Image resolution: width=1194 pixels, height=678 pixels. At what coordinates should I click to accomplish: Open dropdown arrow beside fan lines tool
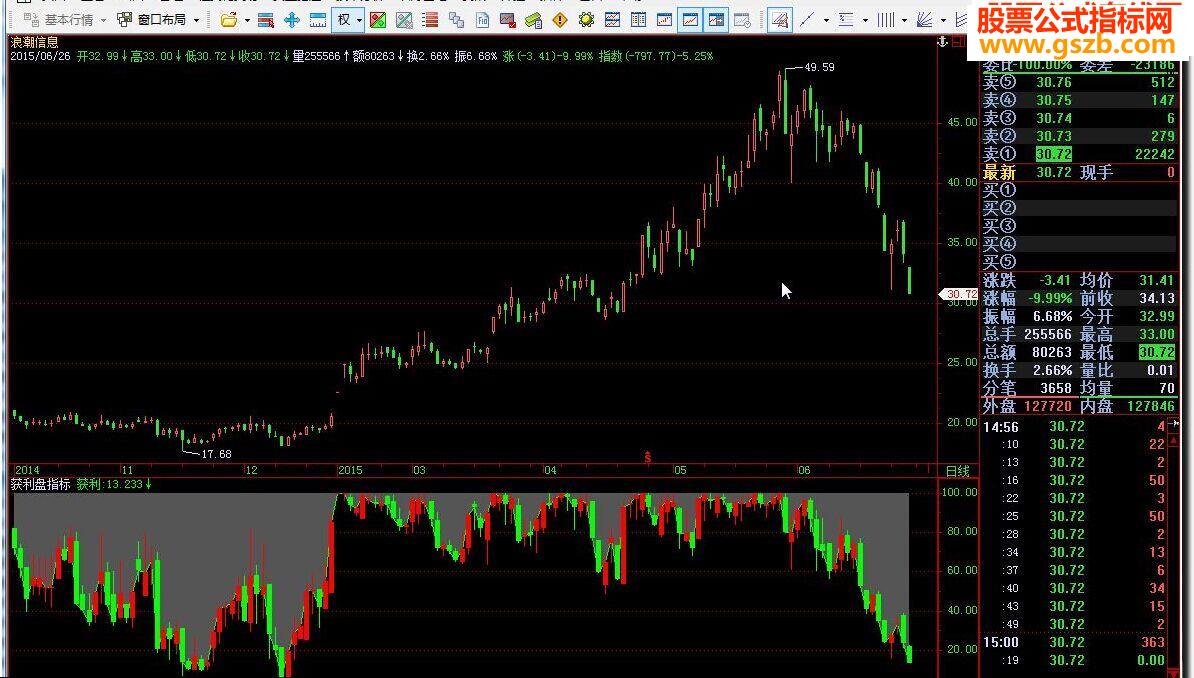click(943, 21)
